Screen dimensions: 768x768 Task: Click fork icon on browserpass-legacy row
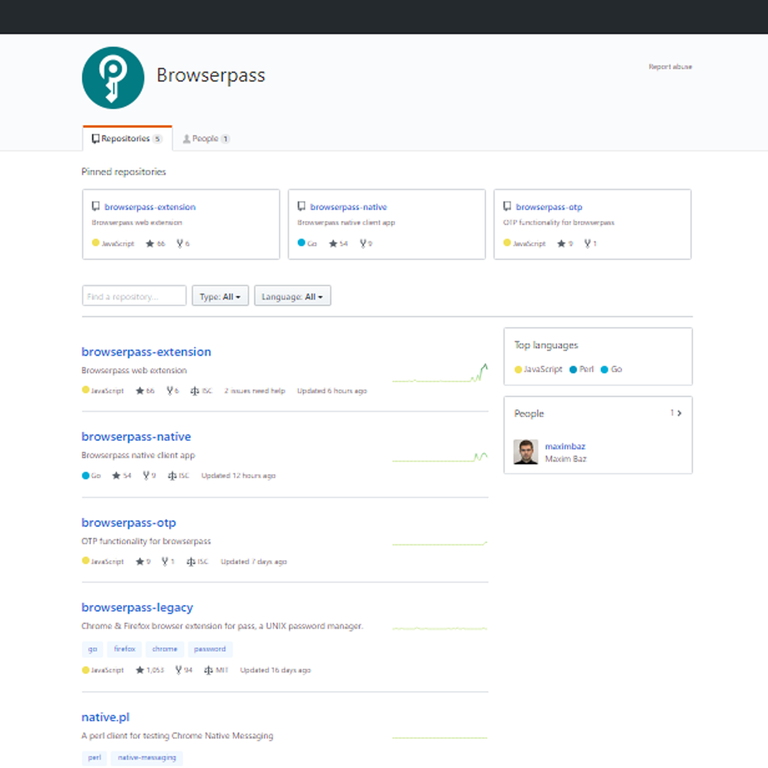[179, 670]
